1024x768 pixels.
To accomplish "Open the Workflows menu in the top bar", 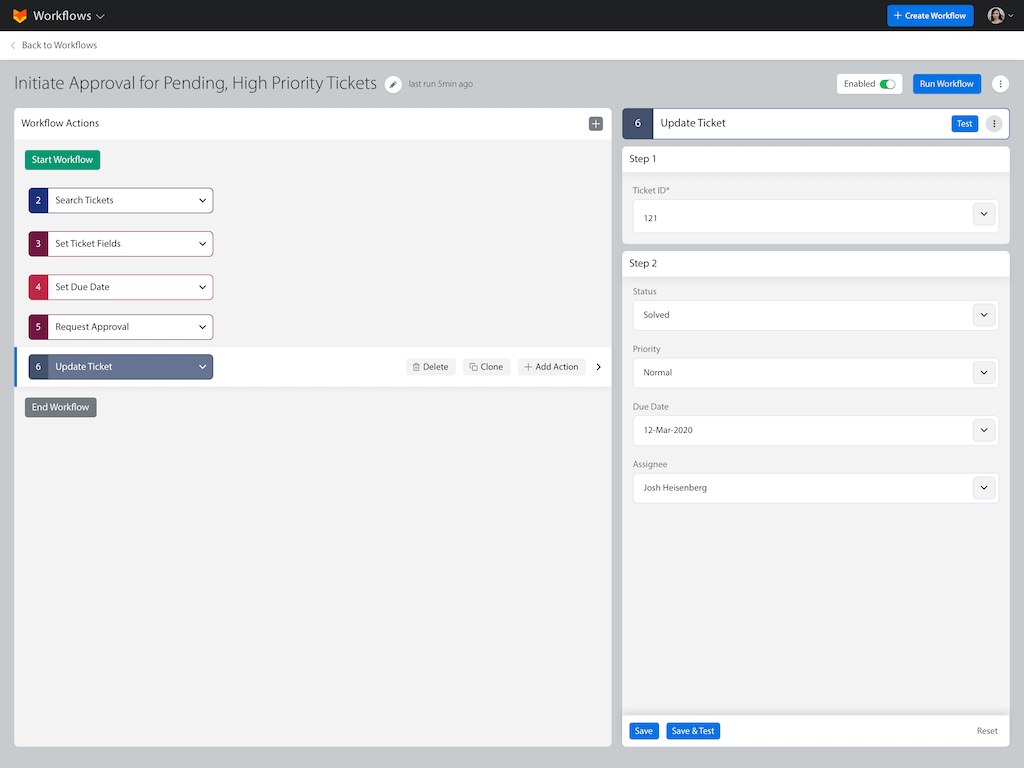I will pyautogui.click(x=65, y=15).
